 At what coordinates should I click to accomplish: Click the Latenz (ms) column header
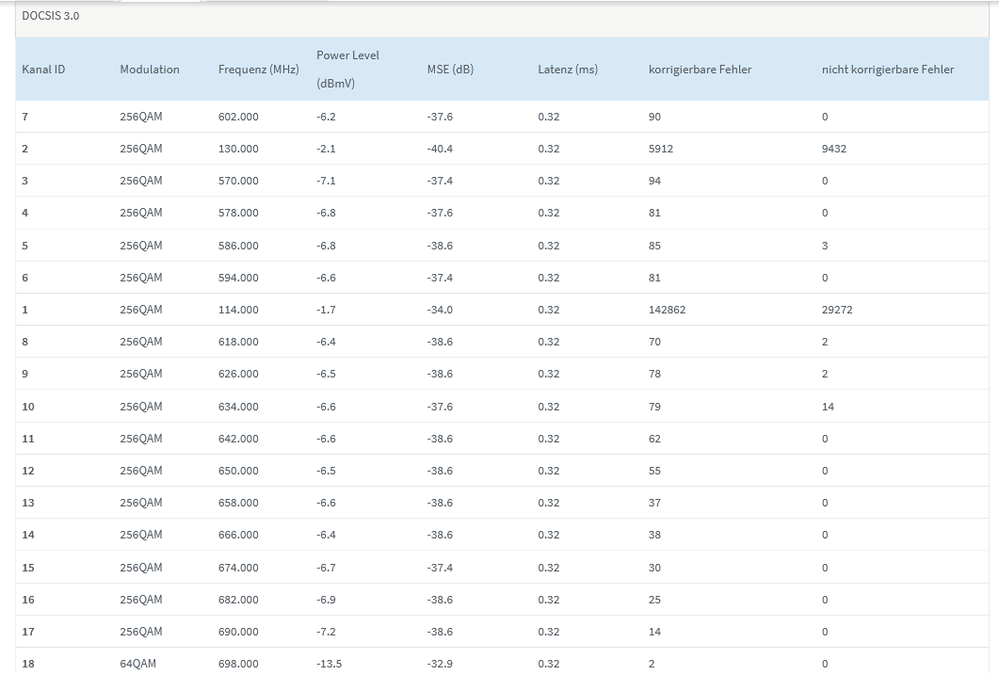[x=567, y=70]
